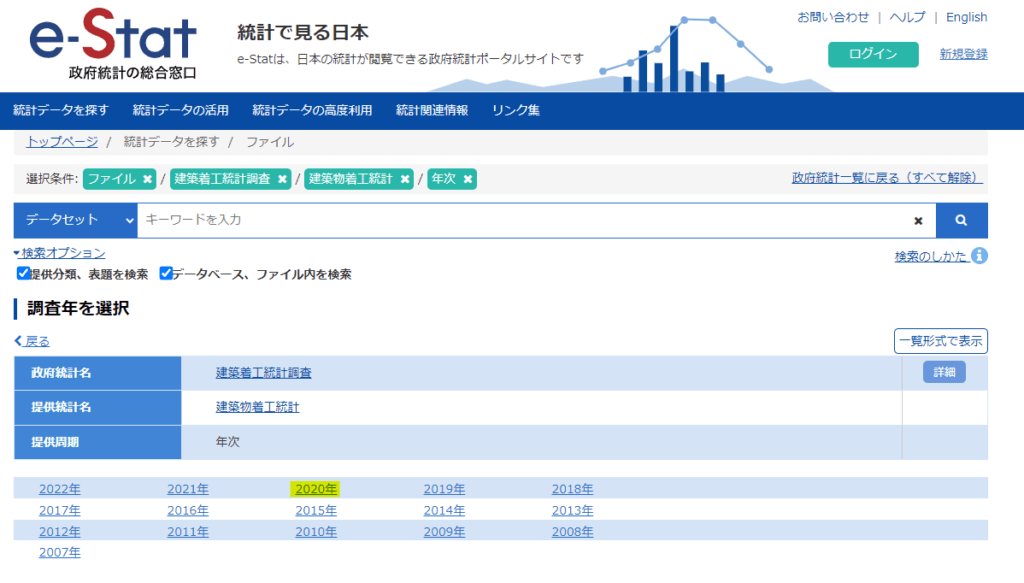Collapse the 検索オプション expander
Viewport: 1024px width, 583px height.
point(59,253)
